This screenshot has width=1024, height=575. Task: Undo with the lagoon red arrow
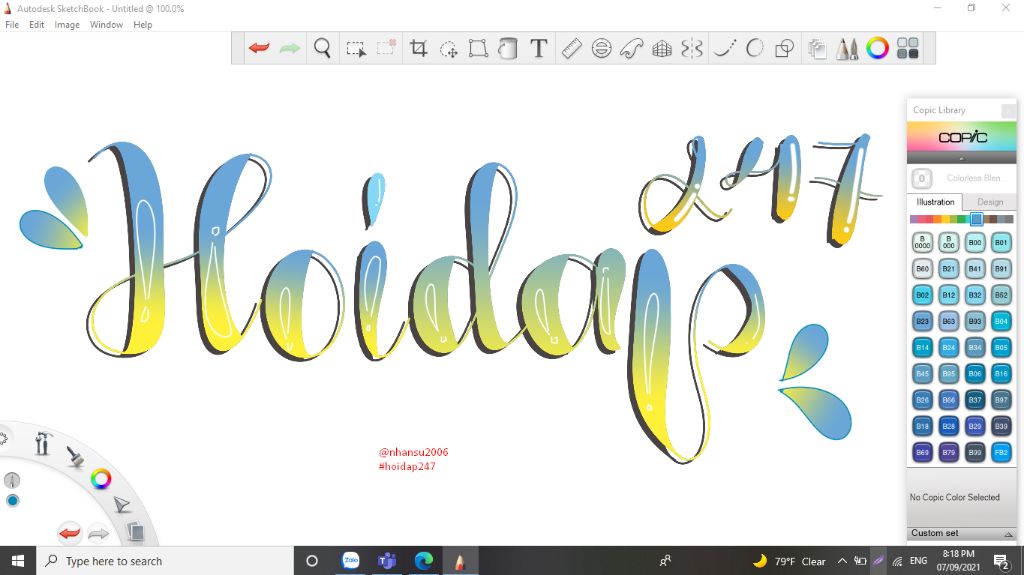(x=70, y=533)
